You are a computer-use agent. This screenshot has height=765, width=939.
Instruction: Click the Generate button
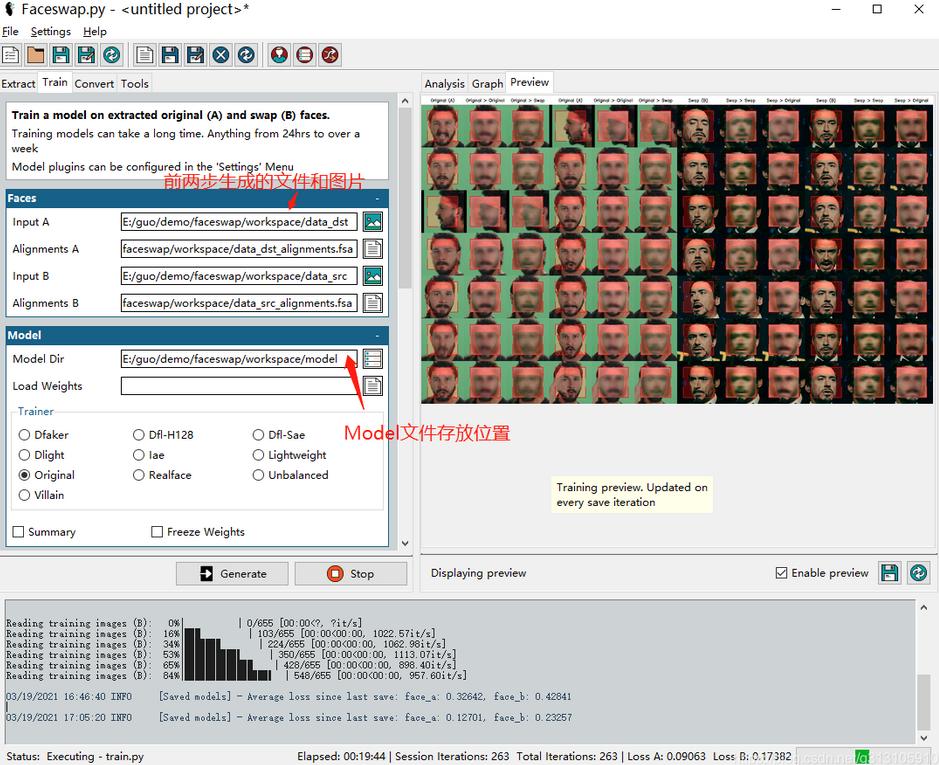pyautogui.click(x=232, y=574)
